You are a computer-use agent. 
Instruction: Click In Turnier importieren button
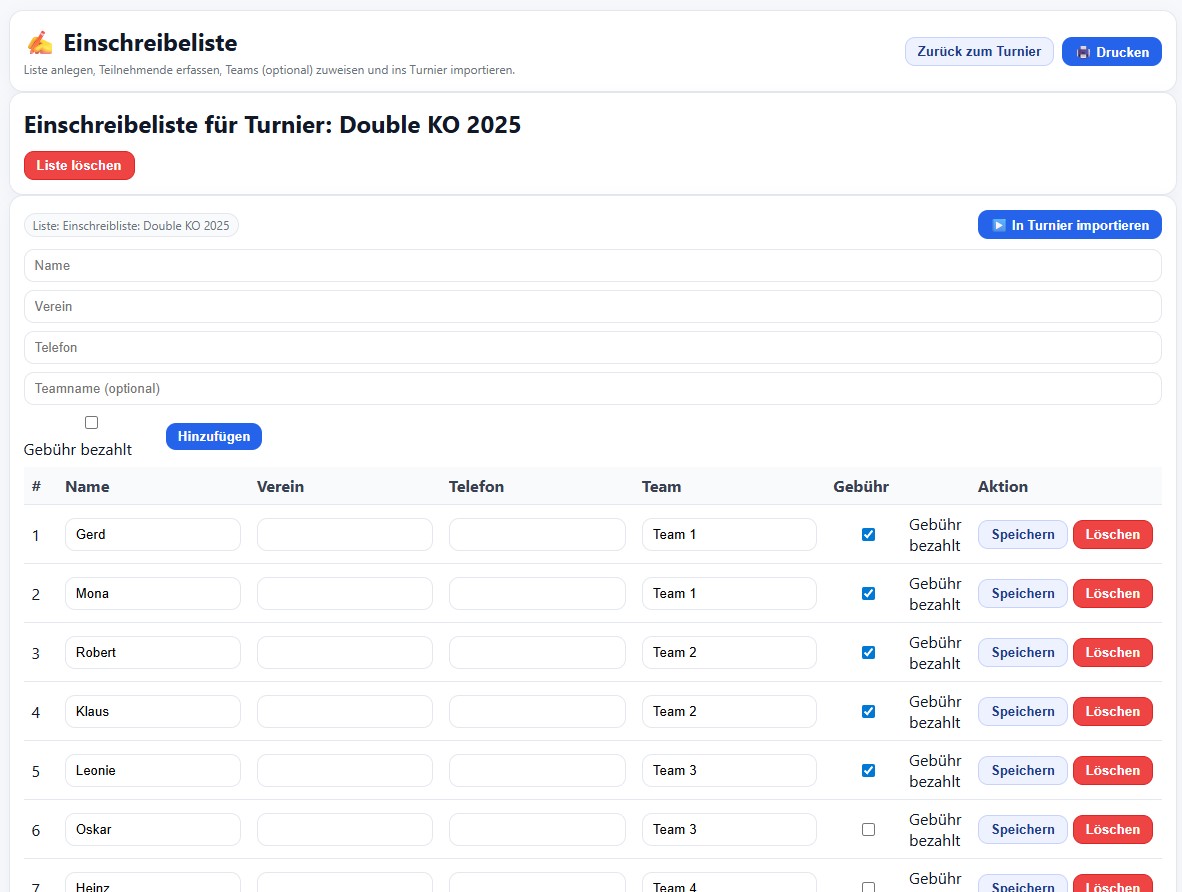tap(1069, 225)
